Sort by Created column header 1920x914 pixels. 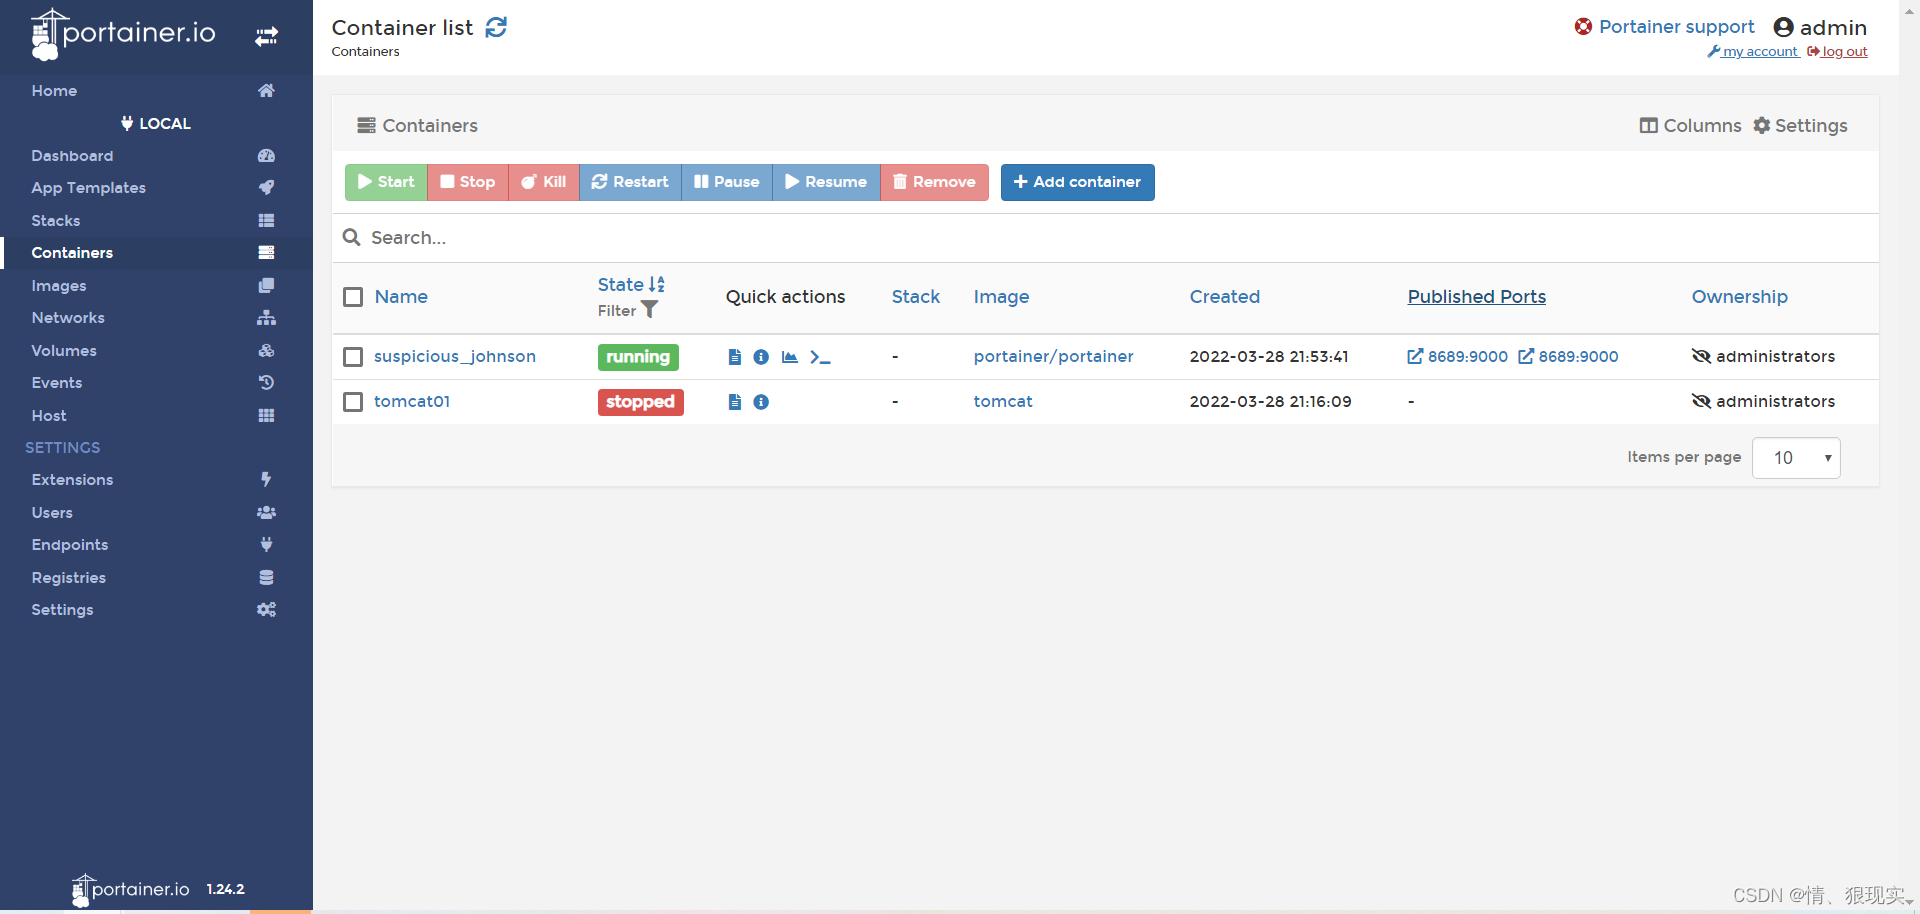[x=1225, y=297]
